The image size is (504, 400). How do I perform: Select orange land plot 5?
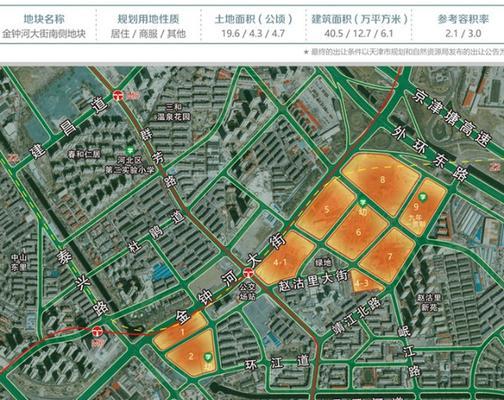click(326, 209)
